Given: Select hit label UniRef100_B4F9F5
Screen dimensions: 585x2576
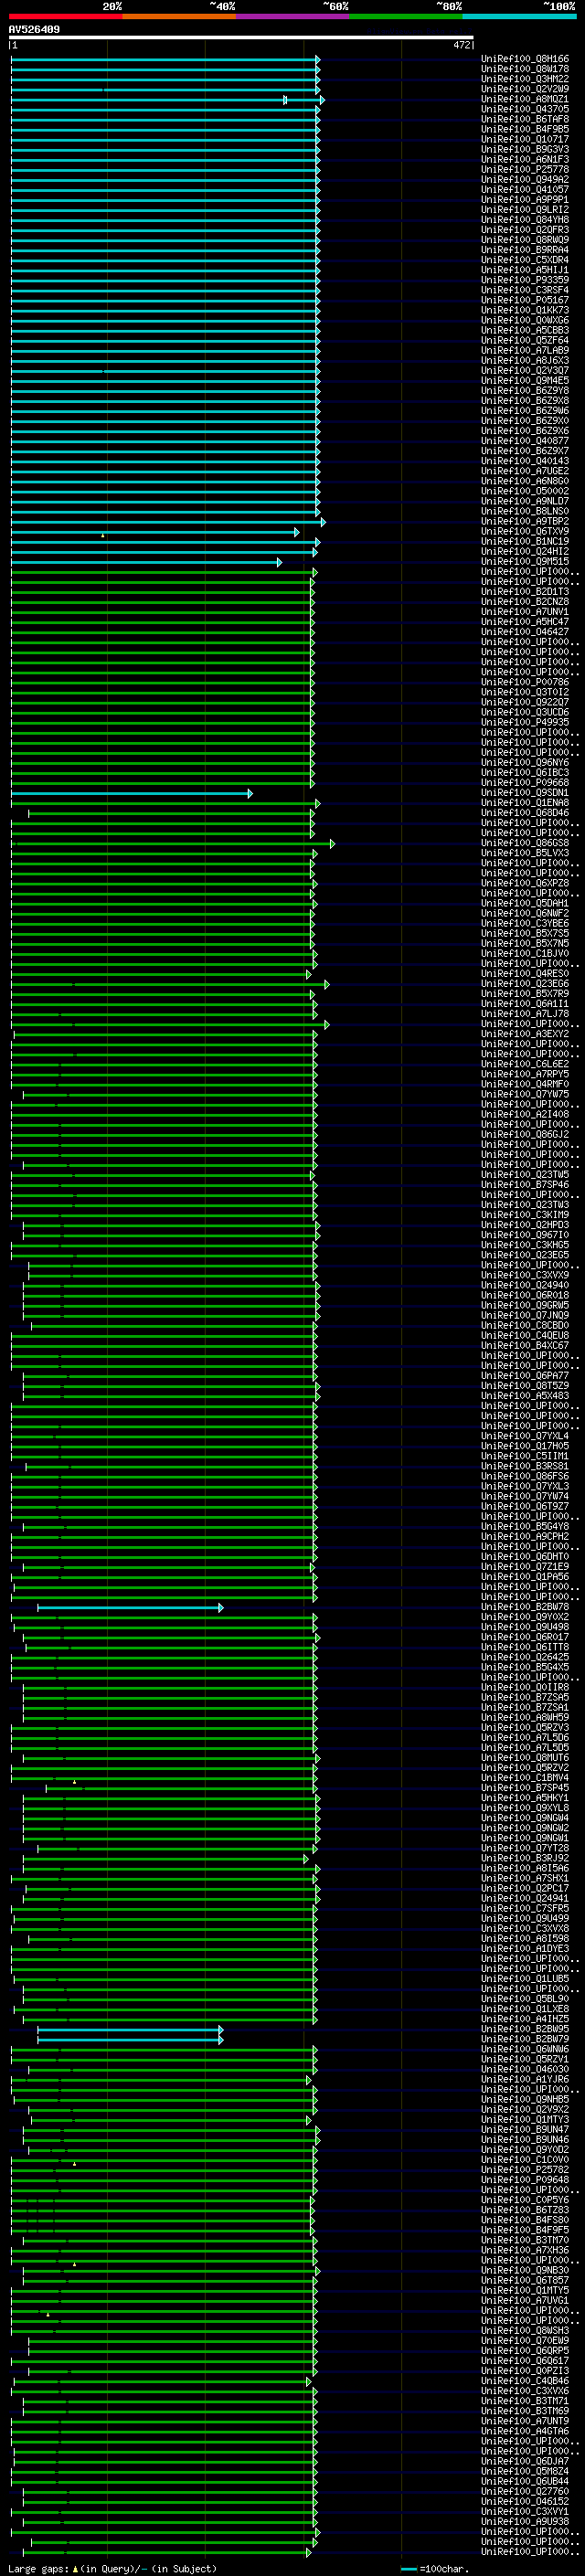Looking at the screenshot, I should tap(525, 2230).
